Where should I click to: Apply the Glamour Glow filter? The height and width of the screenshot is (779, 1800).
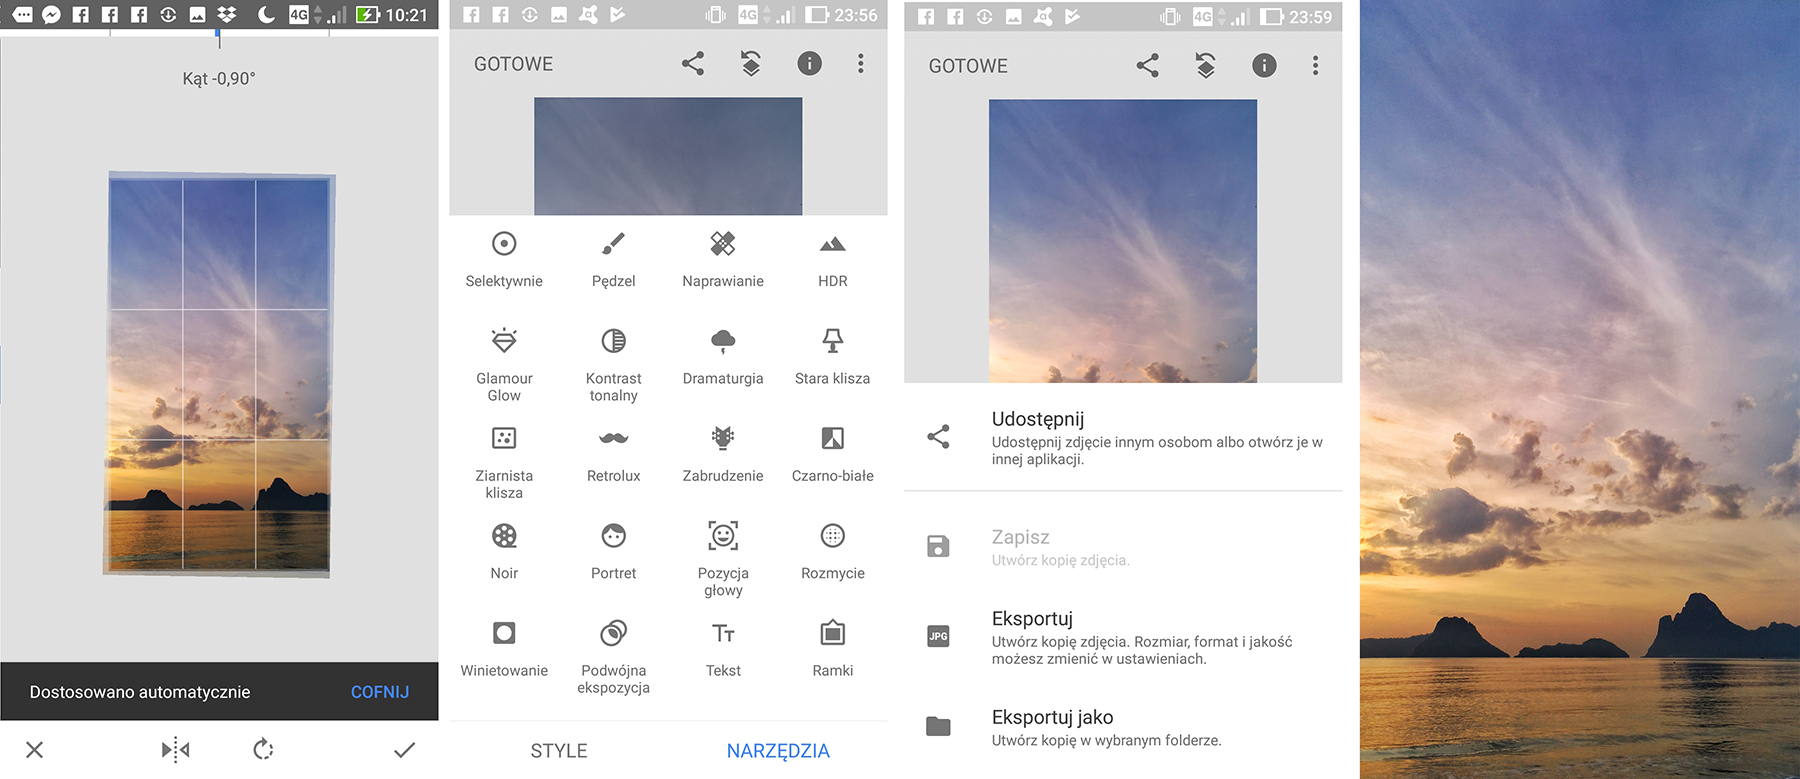click(x=504, y=365)
